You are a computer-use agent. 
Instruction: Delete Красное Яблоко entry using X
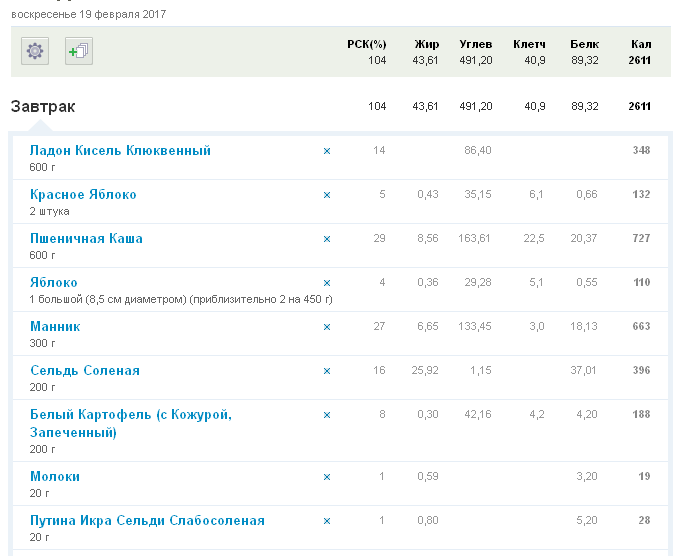click(326, 195)
